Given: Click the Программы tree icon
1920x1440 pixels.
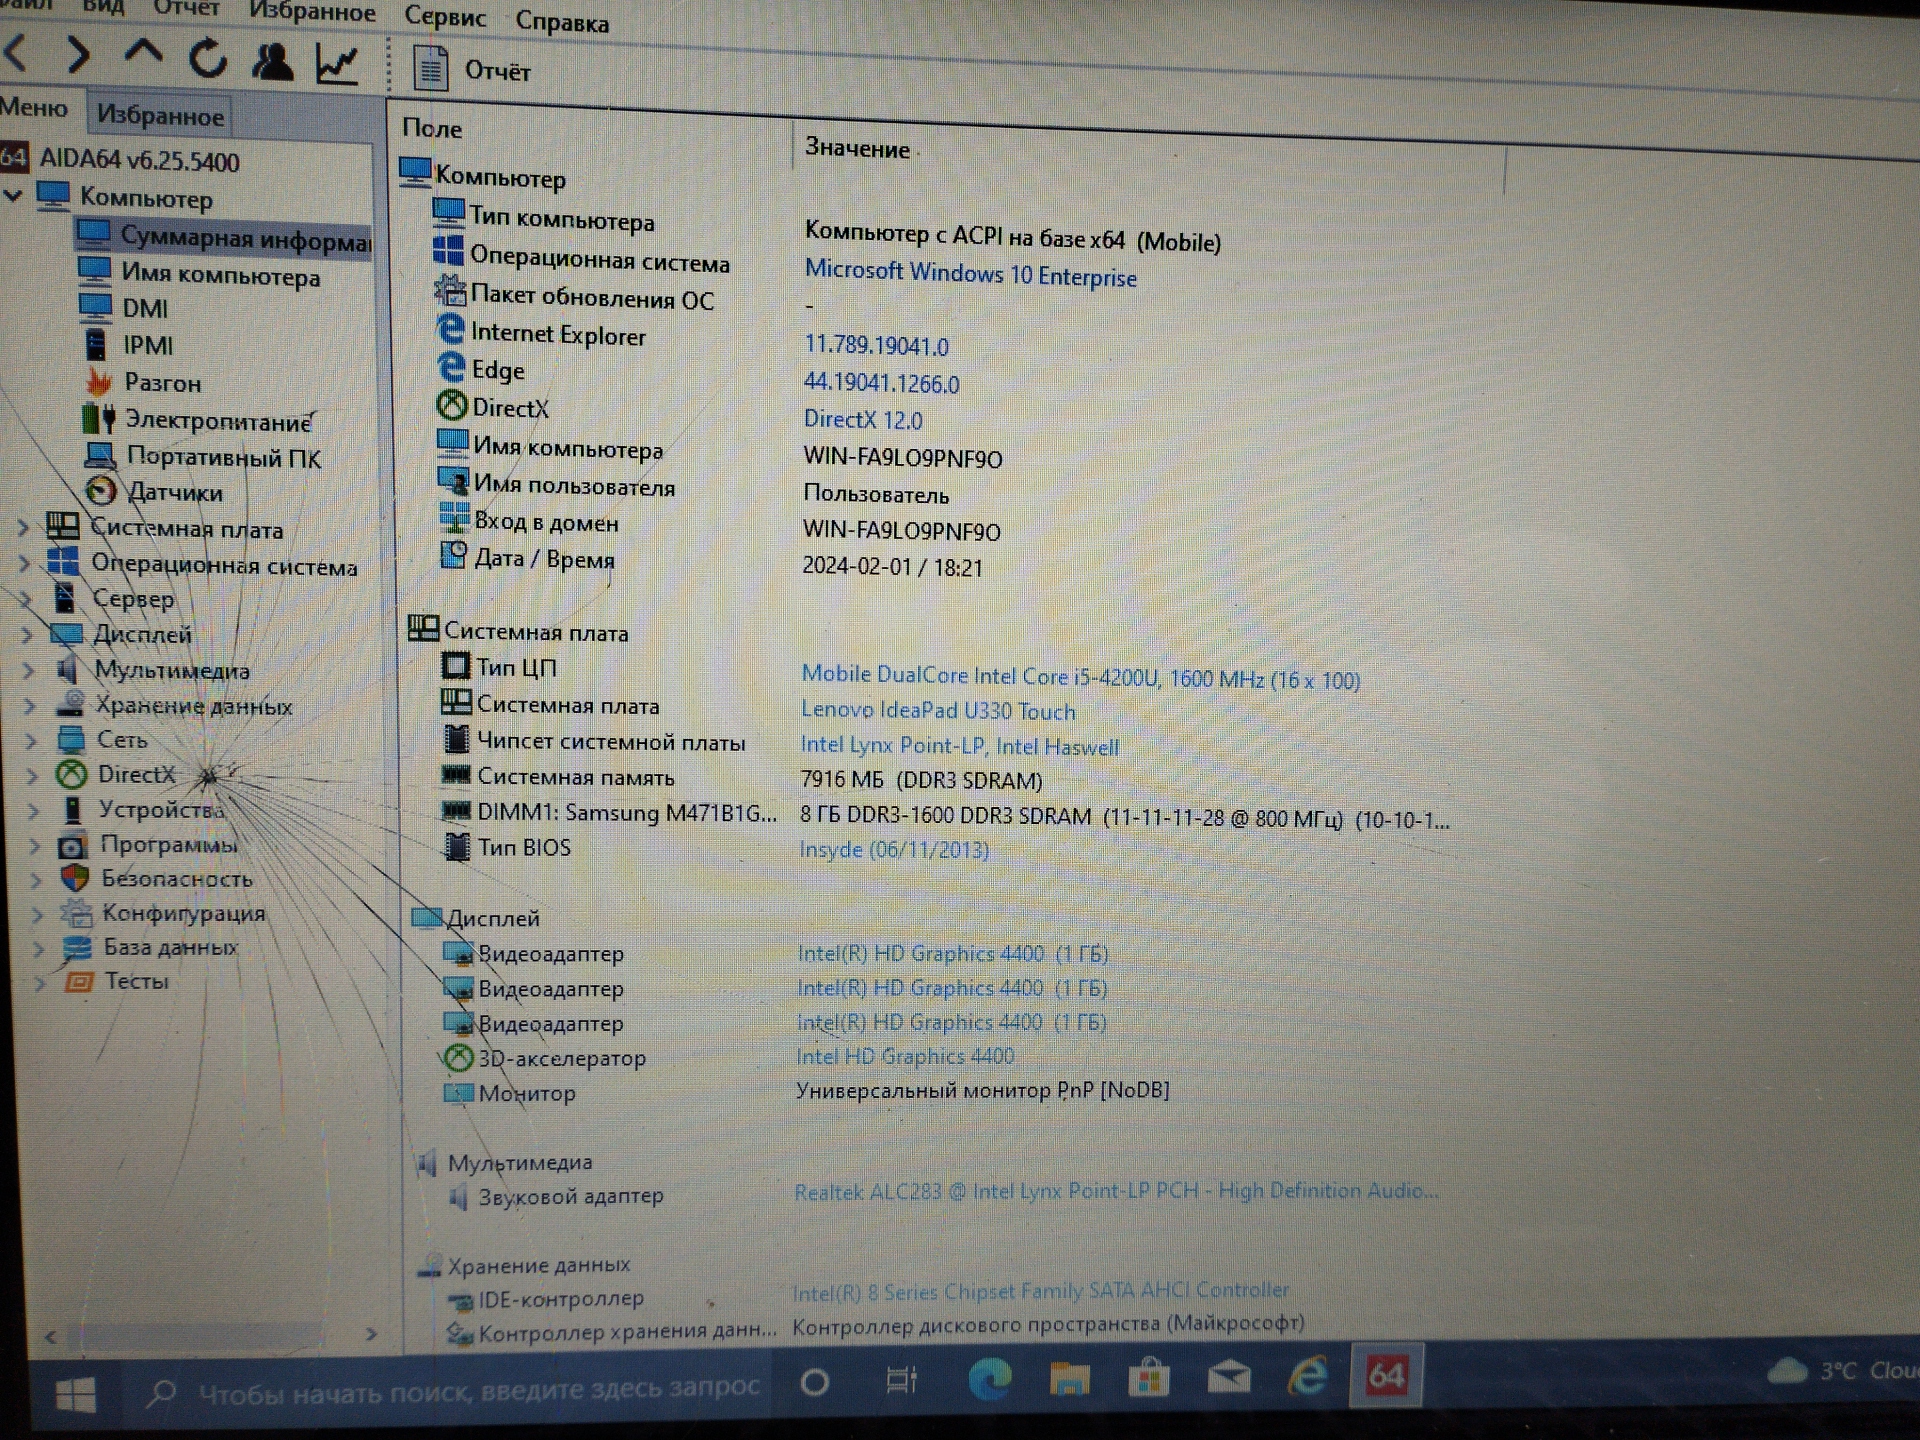Looking at the screenshot, I should [x=73, y=846].
